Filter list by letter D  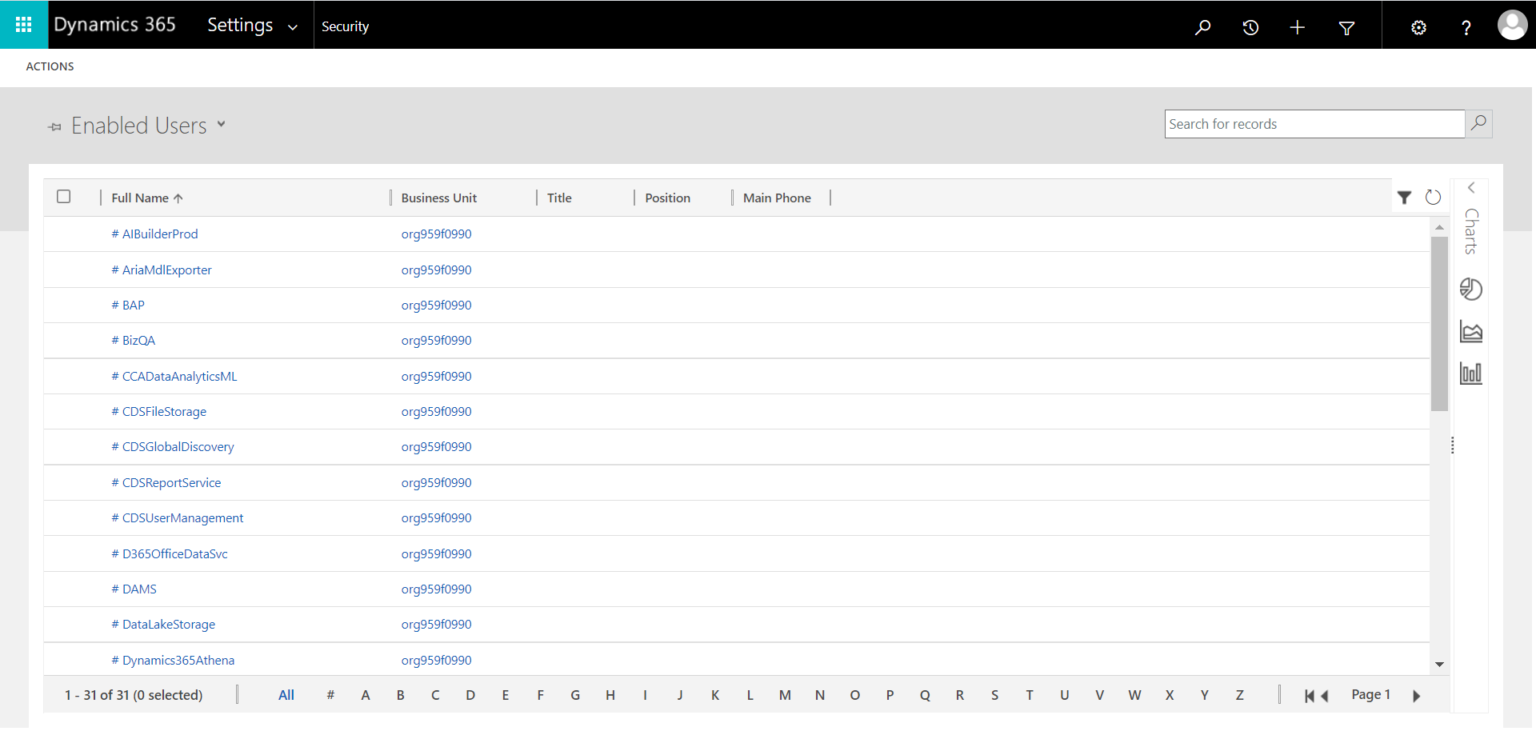pos(470,694)
